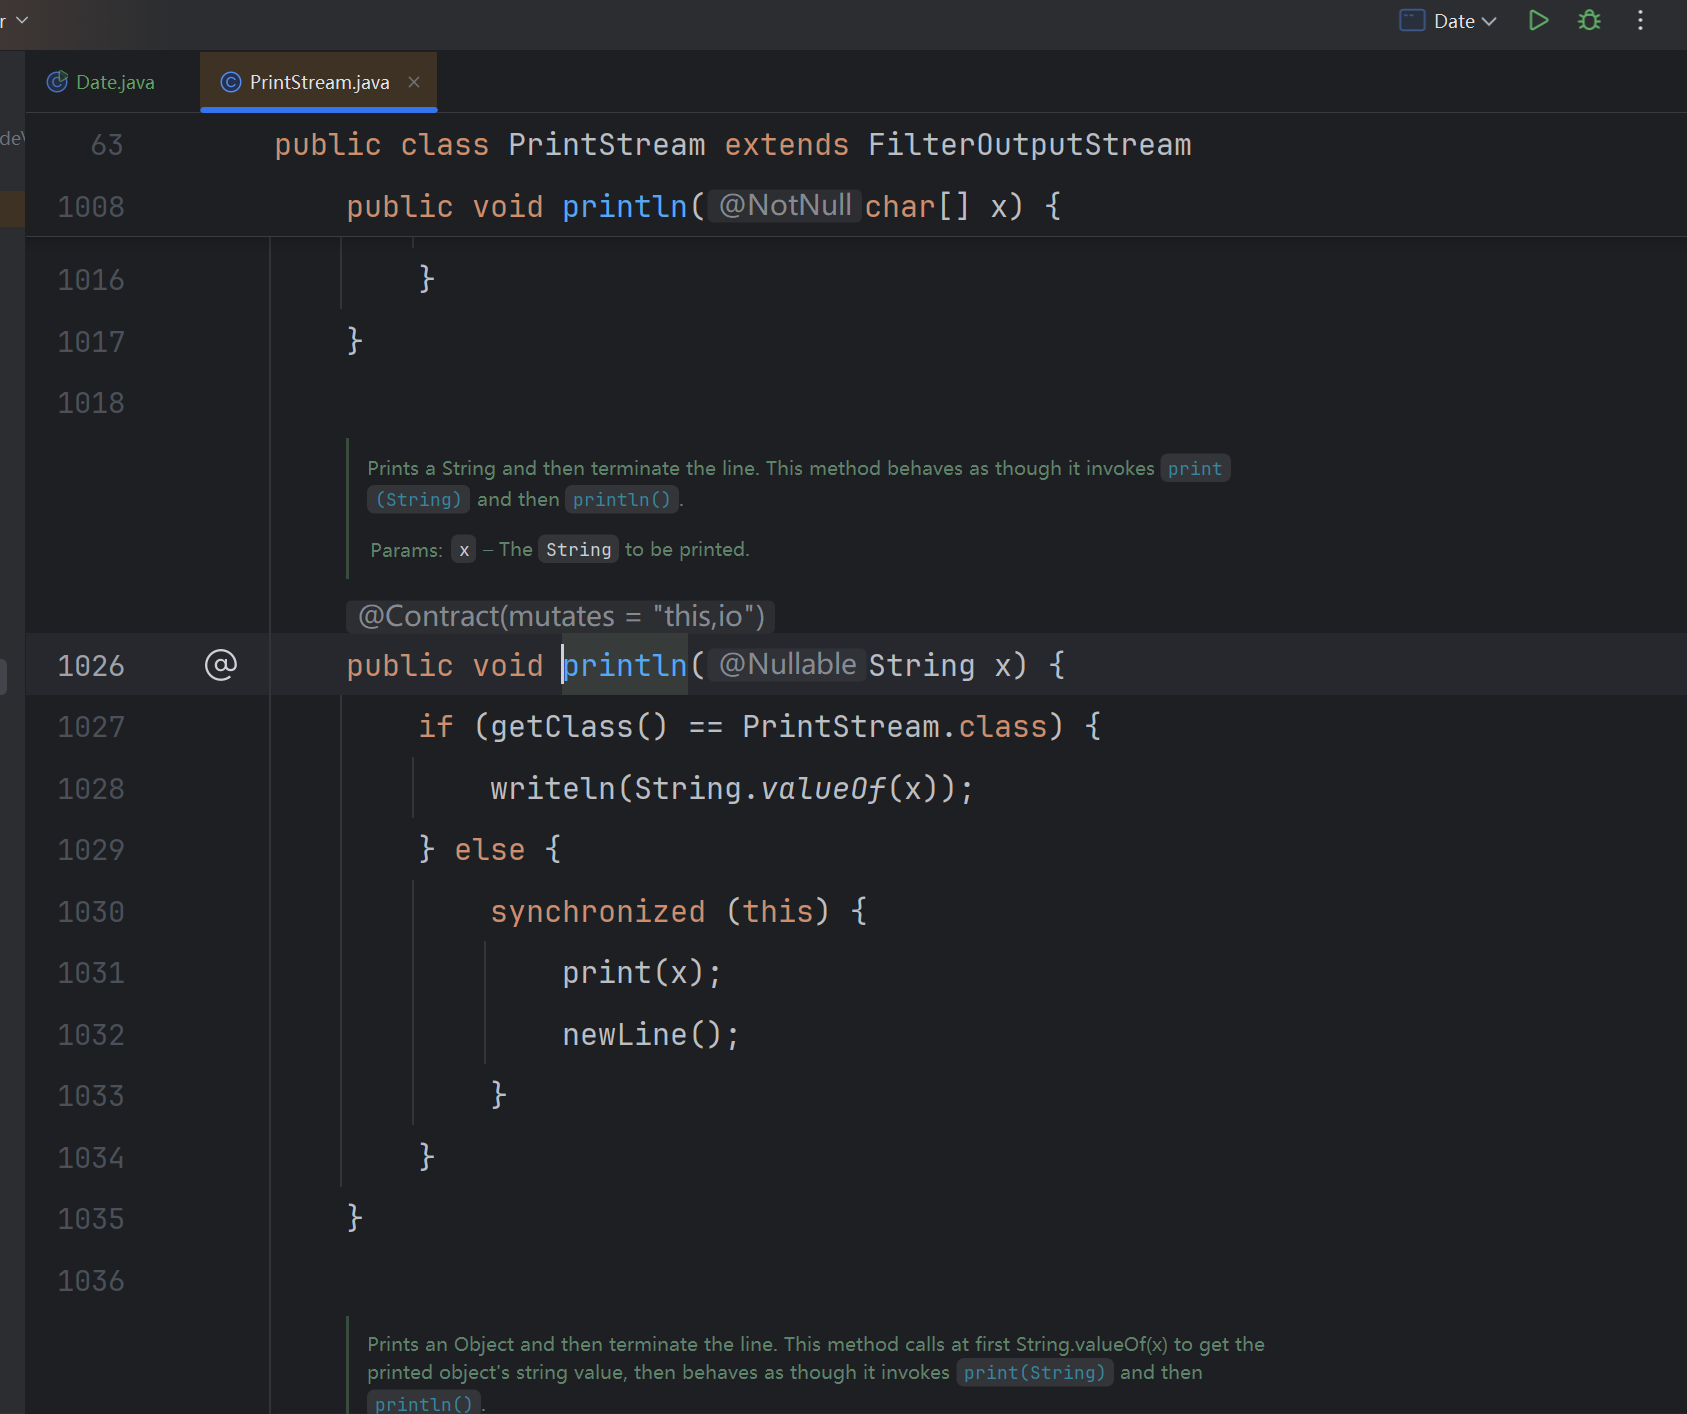Run the Date configuration with green play button
Viewport: 1687px width, 1414px height.
(x=1538, y=20)
